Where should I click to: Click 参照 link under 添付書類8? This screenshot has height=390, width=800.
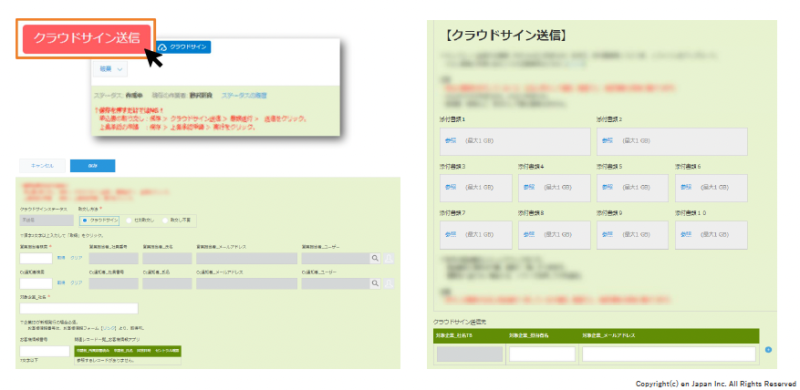coord(529,234)
